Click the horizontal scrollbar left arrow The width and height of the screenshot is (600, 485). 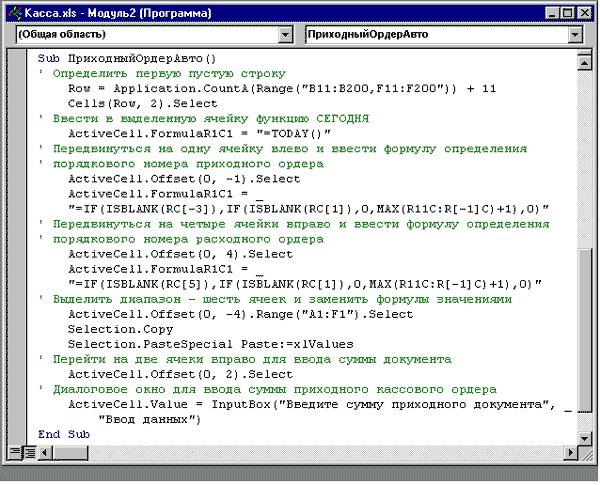point(44,453)
